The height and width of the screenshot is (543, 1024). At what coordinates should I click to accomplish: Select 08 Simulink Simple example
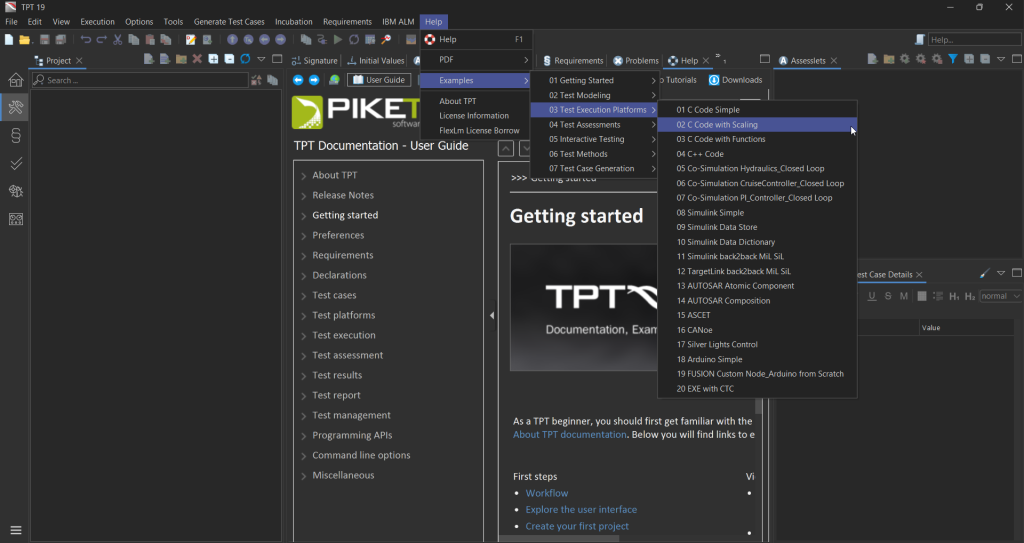coord(710,213)
